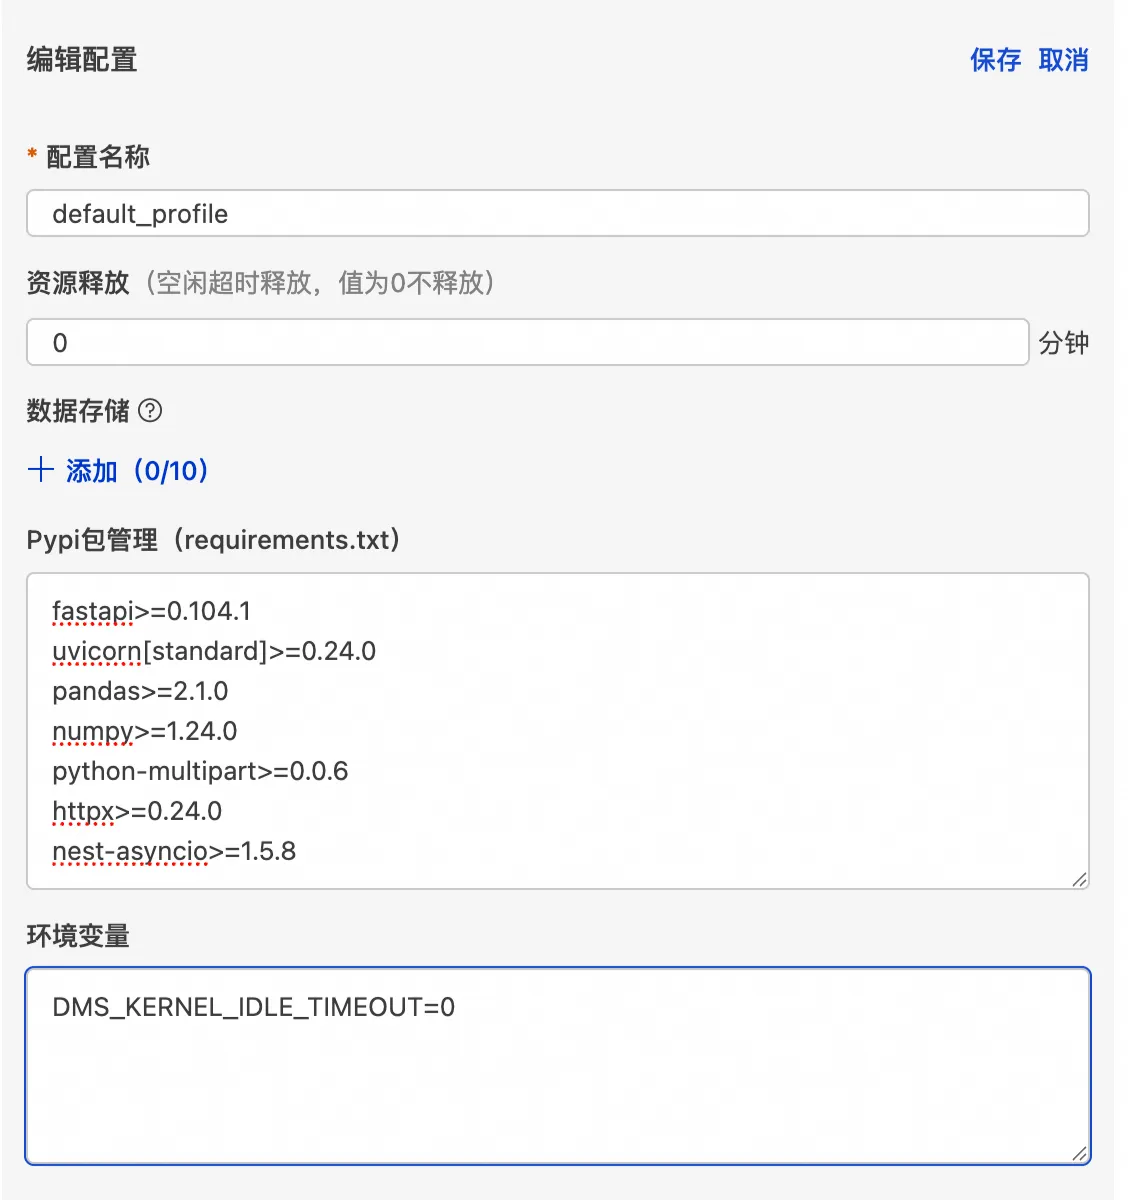
Task: Place cursor on numpy>=1.24.0 line
Action: (145, 731)
